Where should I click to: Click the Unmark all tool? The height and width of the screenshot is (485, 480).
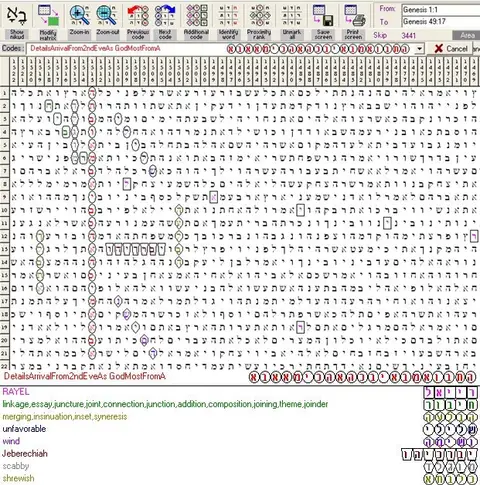tap(291, 21)
